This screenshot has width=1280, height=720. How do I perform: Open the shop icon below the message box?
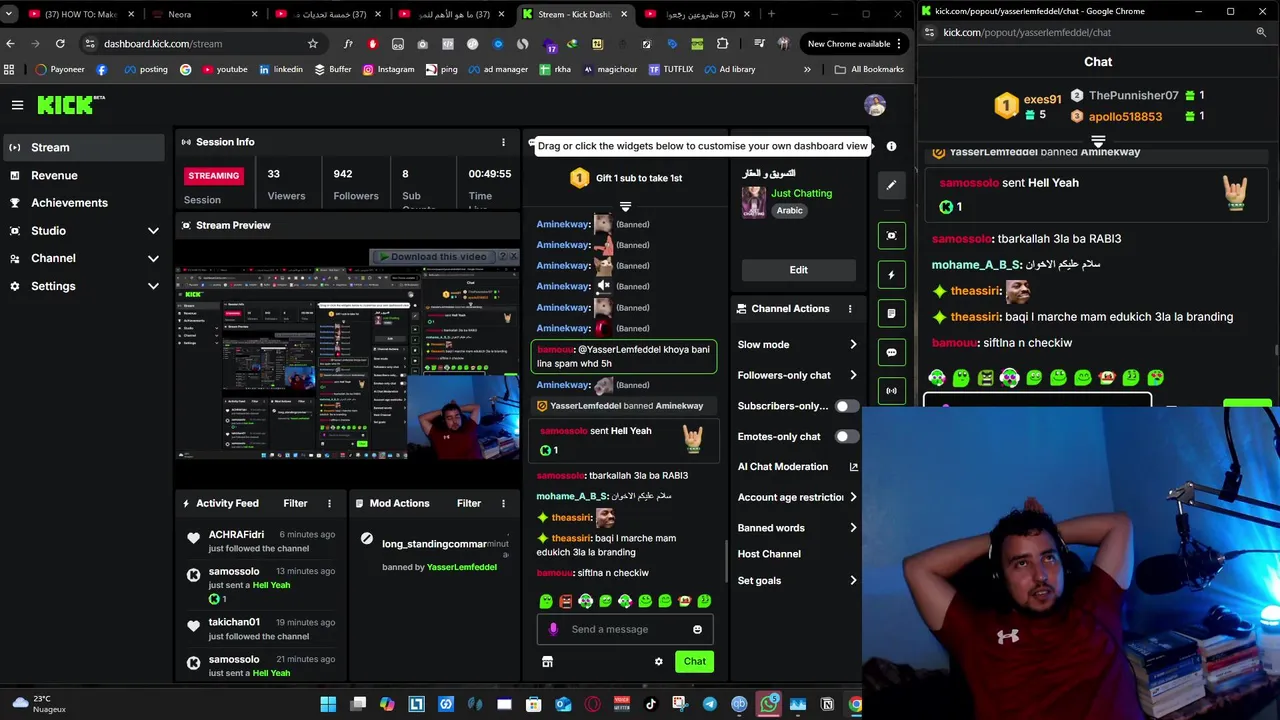(547, 661)
